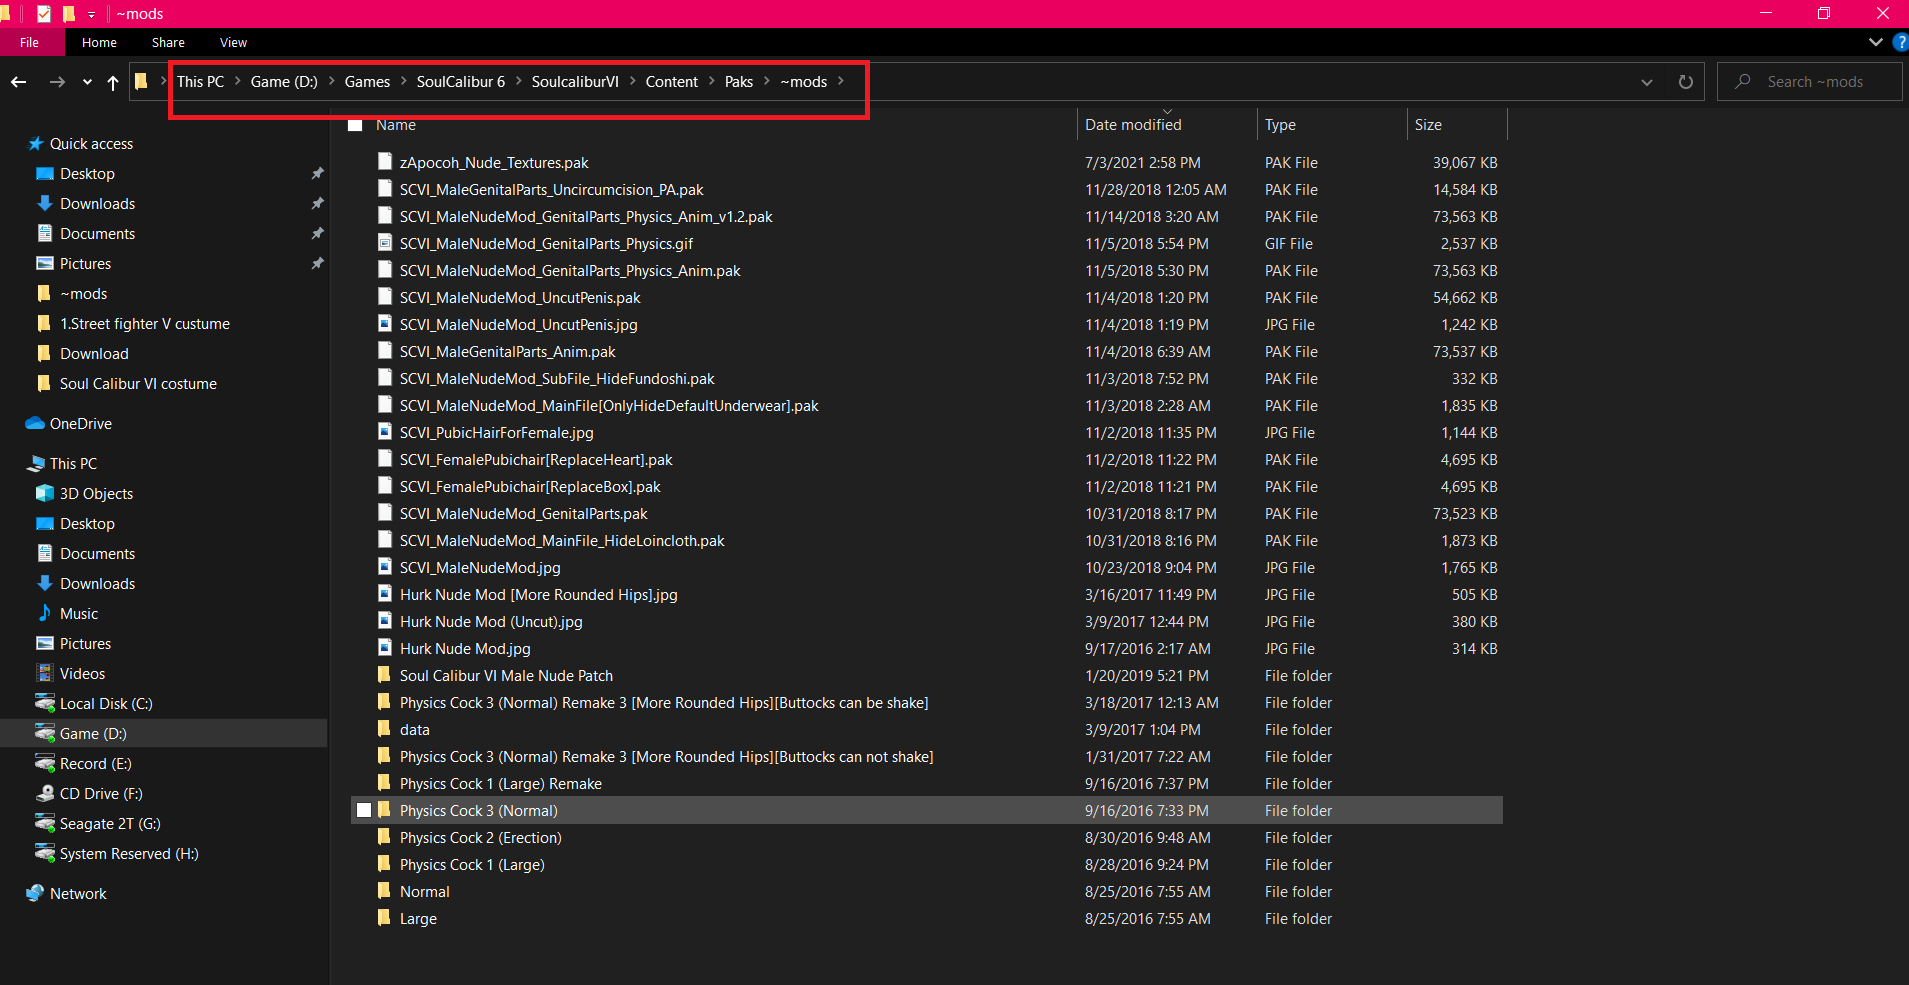This screenshot has height=985, width=1909.
Task: Jump to Paks in the breadcrumb path
Action: click(x=738, y=82)
